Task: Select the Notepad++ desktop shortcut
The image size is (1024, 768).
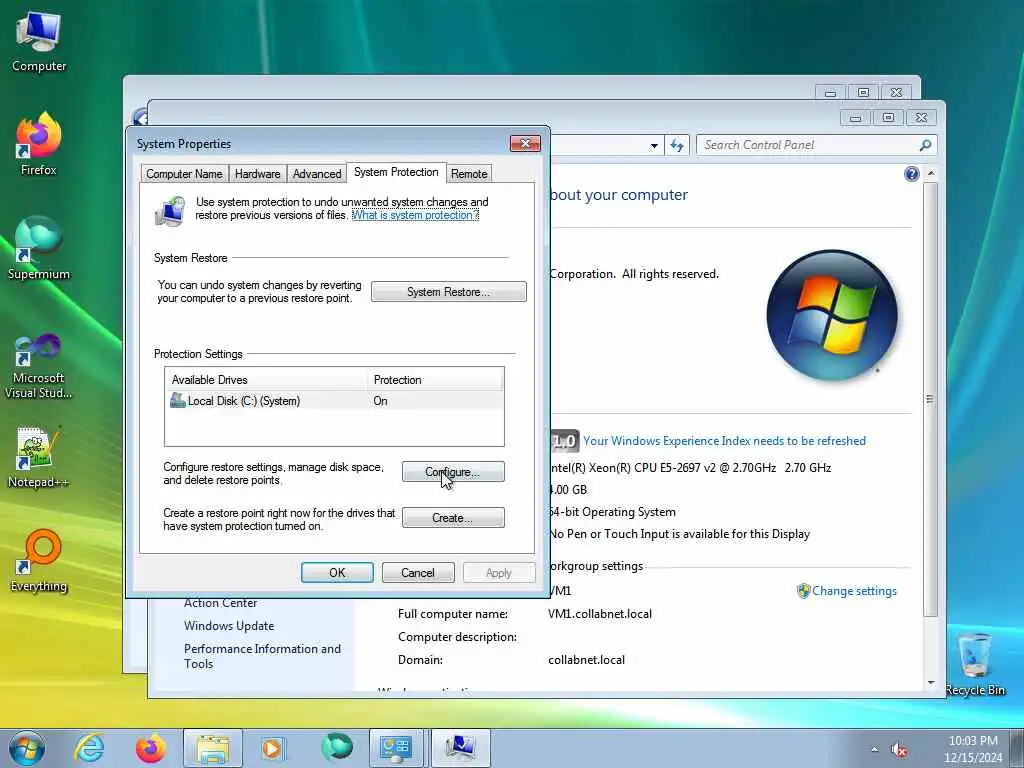Action: point(39,457)
